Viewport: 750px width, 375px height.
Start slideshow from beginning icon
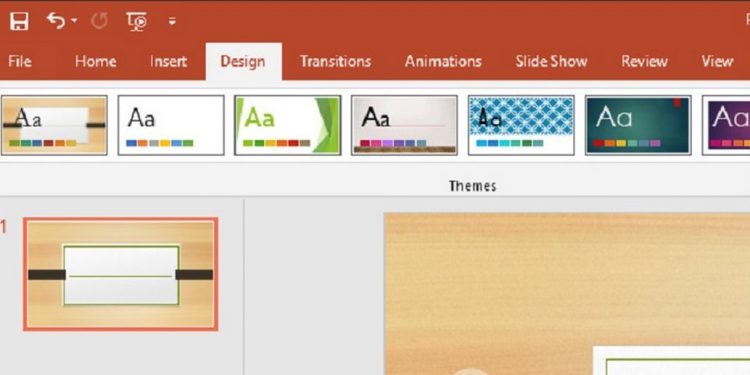tap(137, 21)
